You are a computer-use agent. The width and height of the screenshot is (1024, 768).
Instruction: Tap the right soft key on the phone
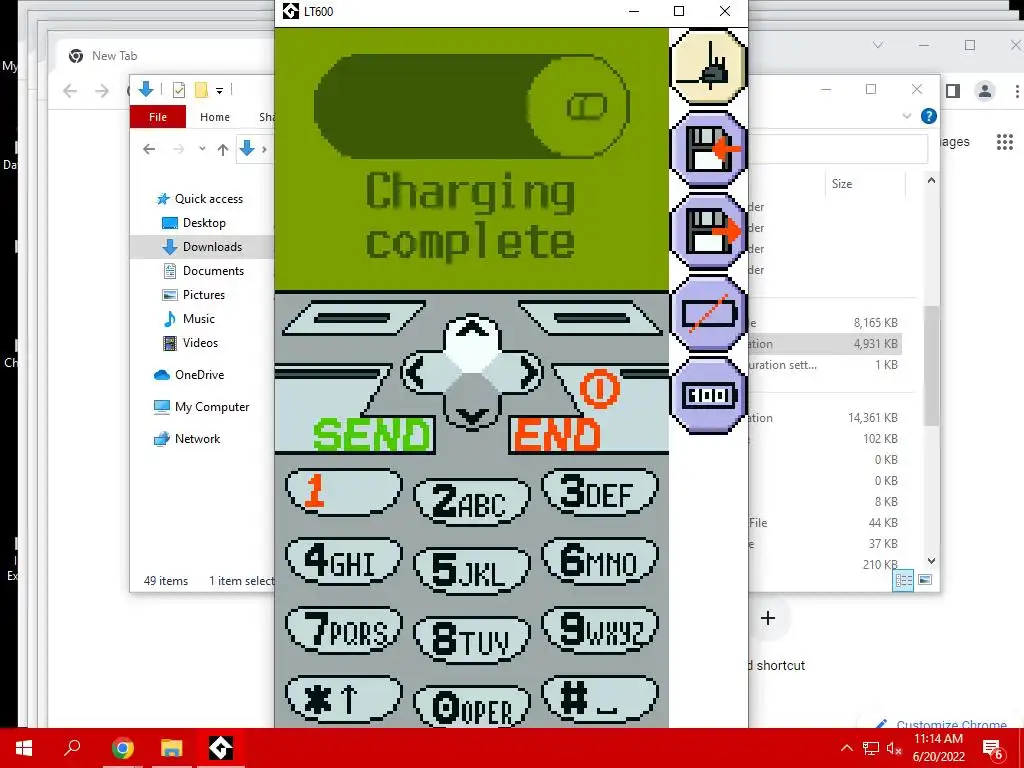(x=591, y=318)
